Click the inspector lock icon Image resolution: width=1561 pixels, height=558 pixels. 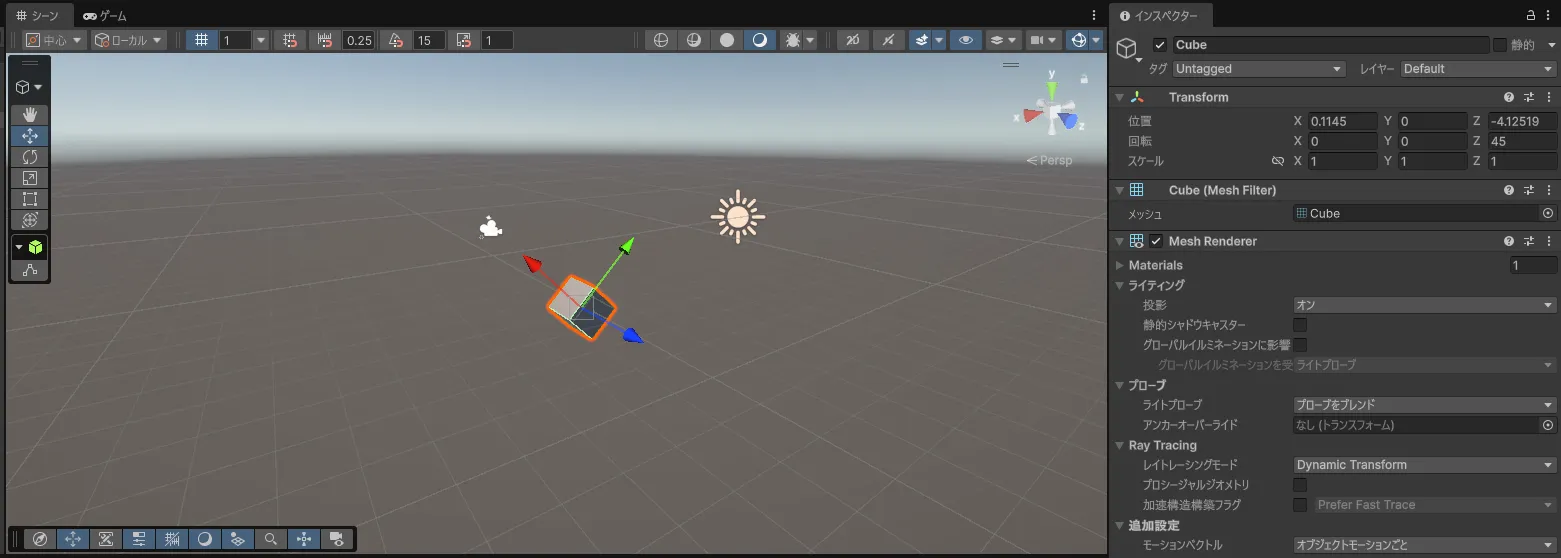1531,16
